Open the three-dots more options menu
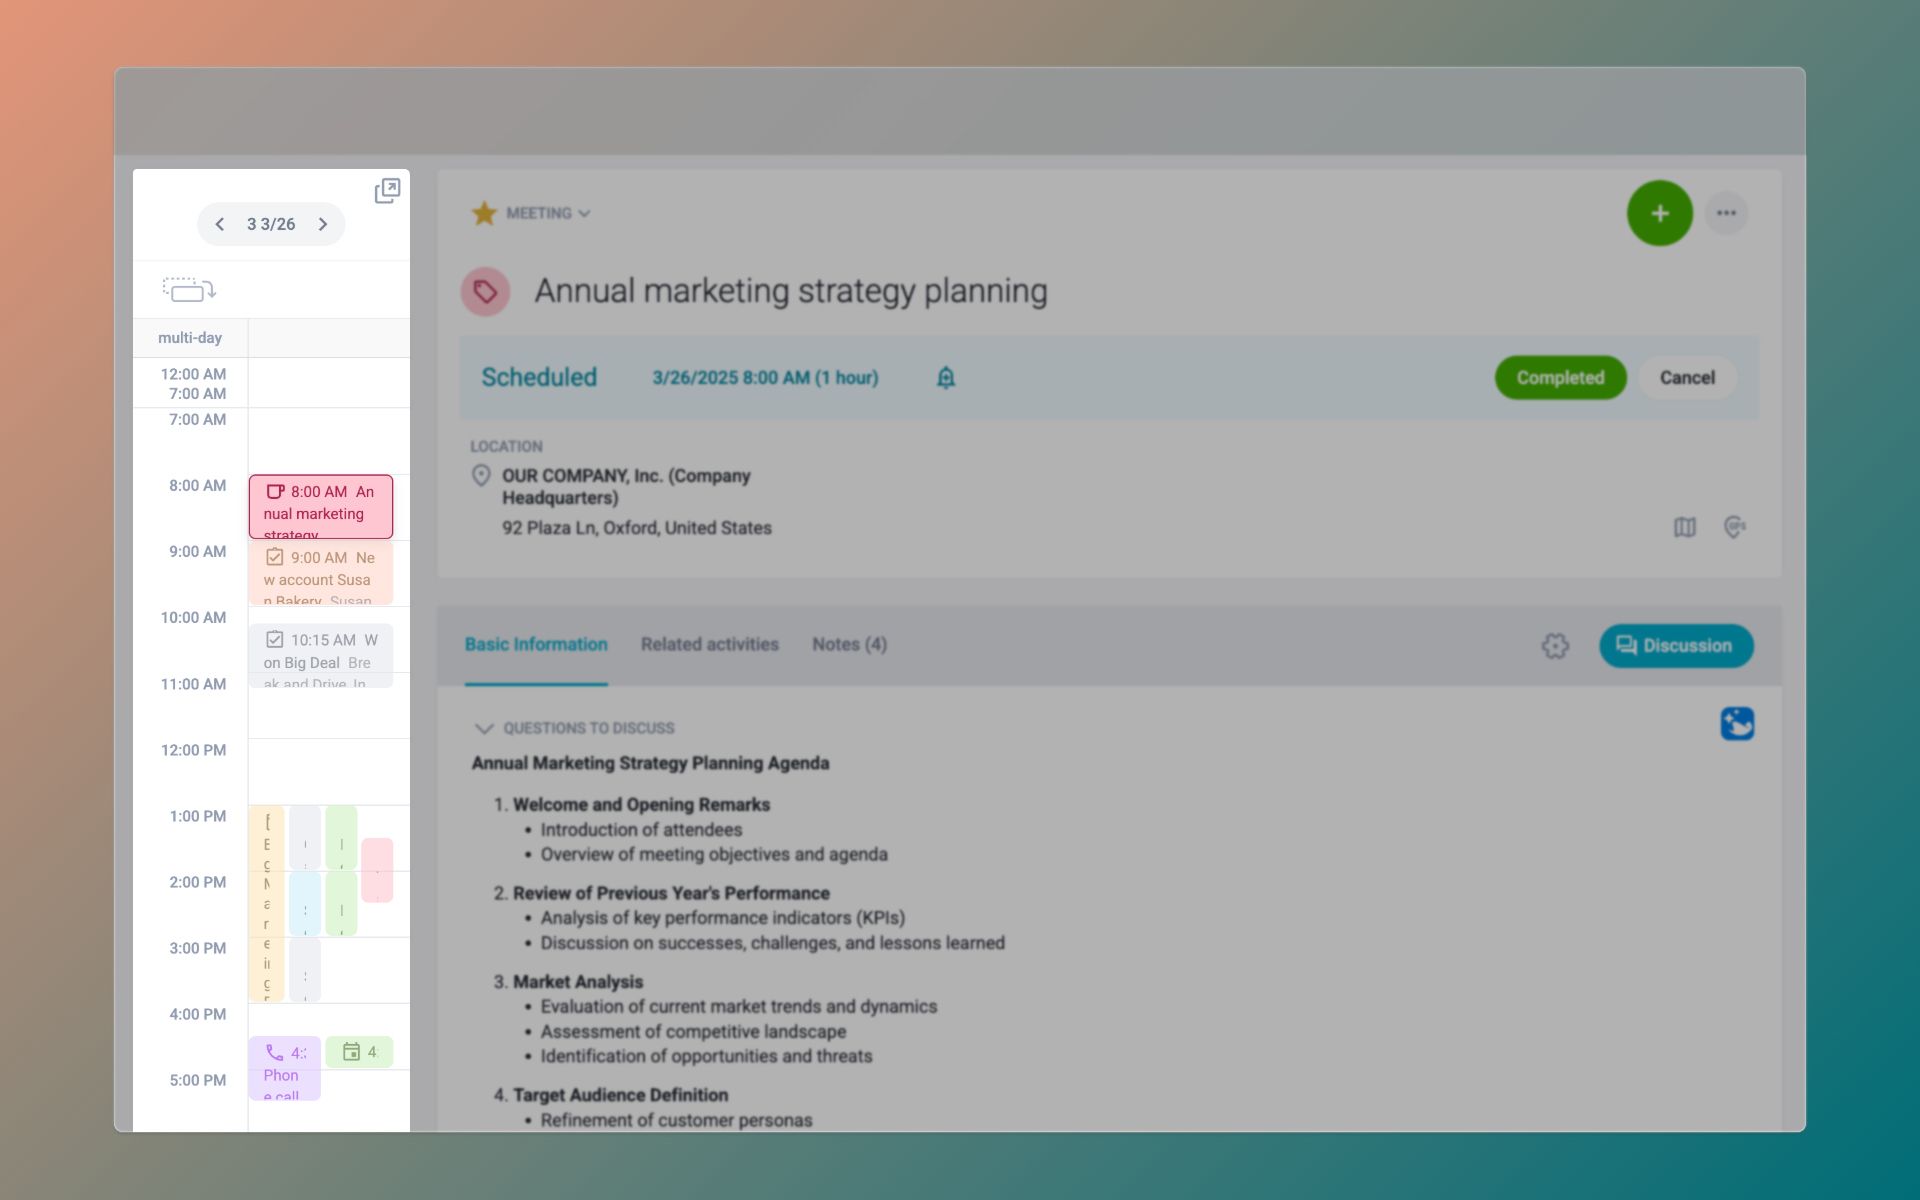The image size is (1920, 1200). (1726, 213)
